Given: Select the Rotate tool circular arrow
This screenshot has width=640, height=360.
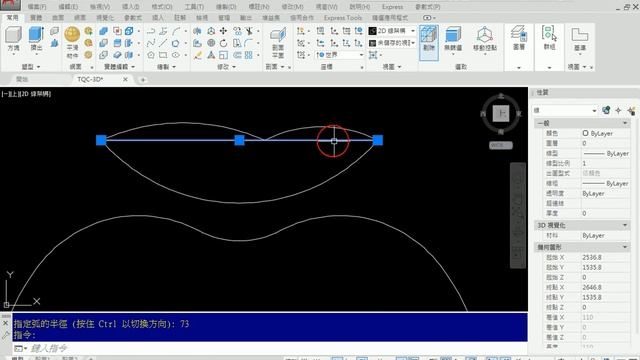Looking at the screenshot, I should (x=224, y=43).
